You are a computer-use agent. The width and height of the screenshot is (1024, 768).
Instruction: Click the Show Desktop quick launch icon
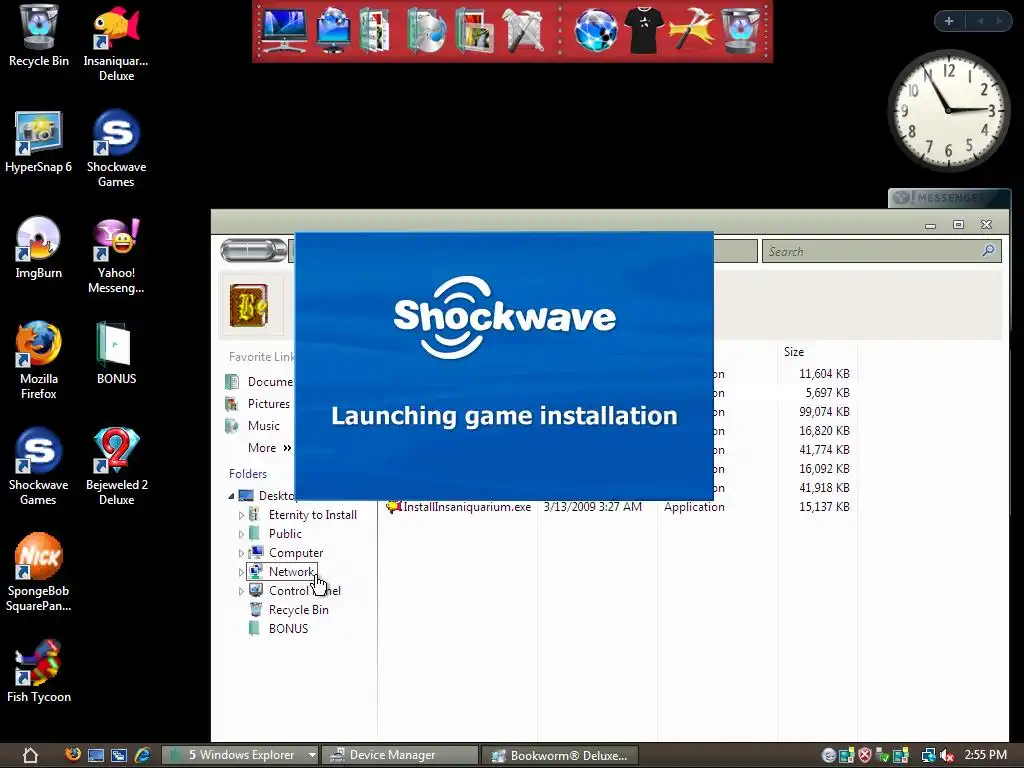point(96,756)
